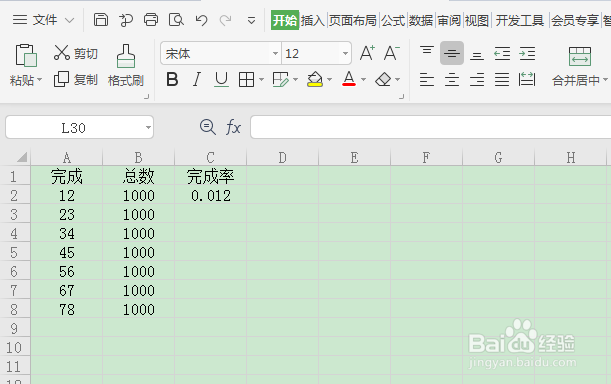Switch to the 视图 tab
Viewport: 611px width, 384px height.
click(477, 20)
